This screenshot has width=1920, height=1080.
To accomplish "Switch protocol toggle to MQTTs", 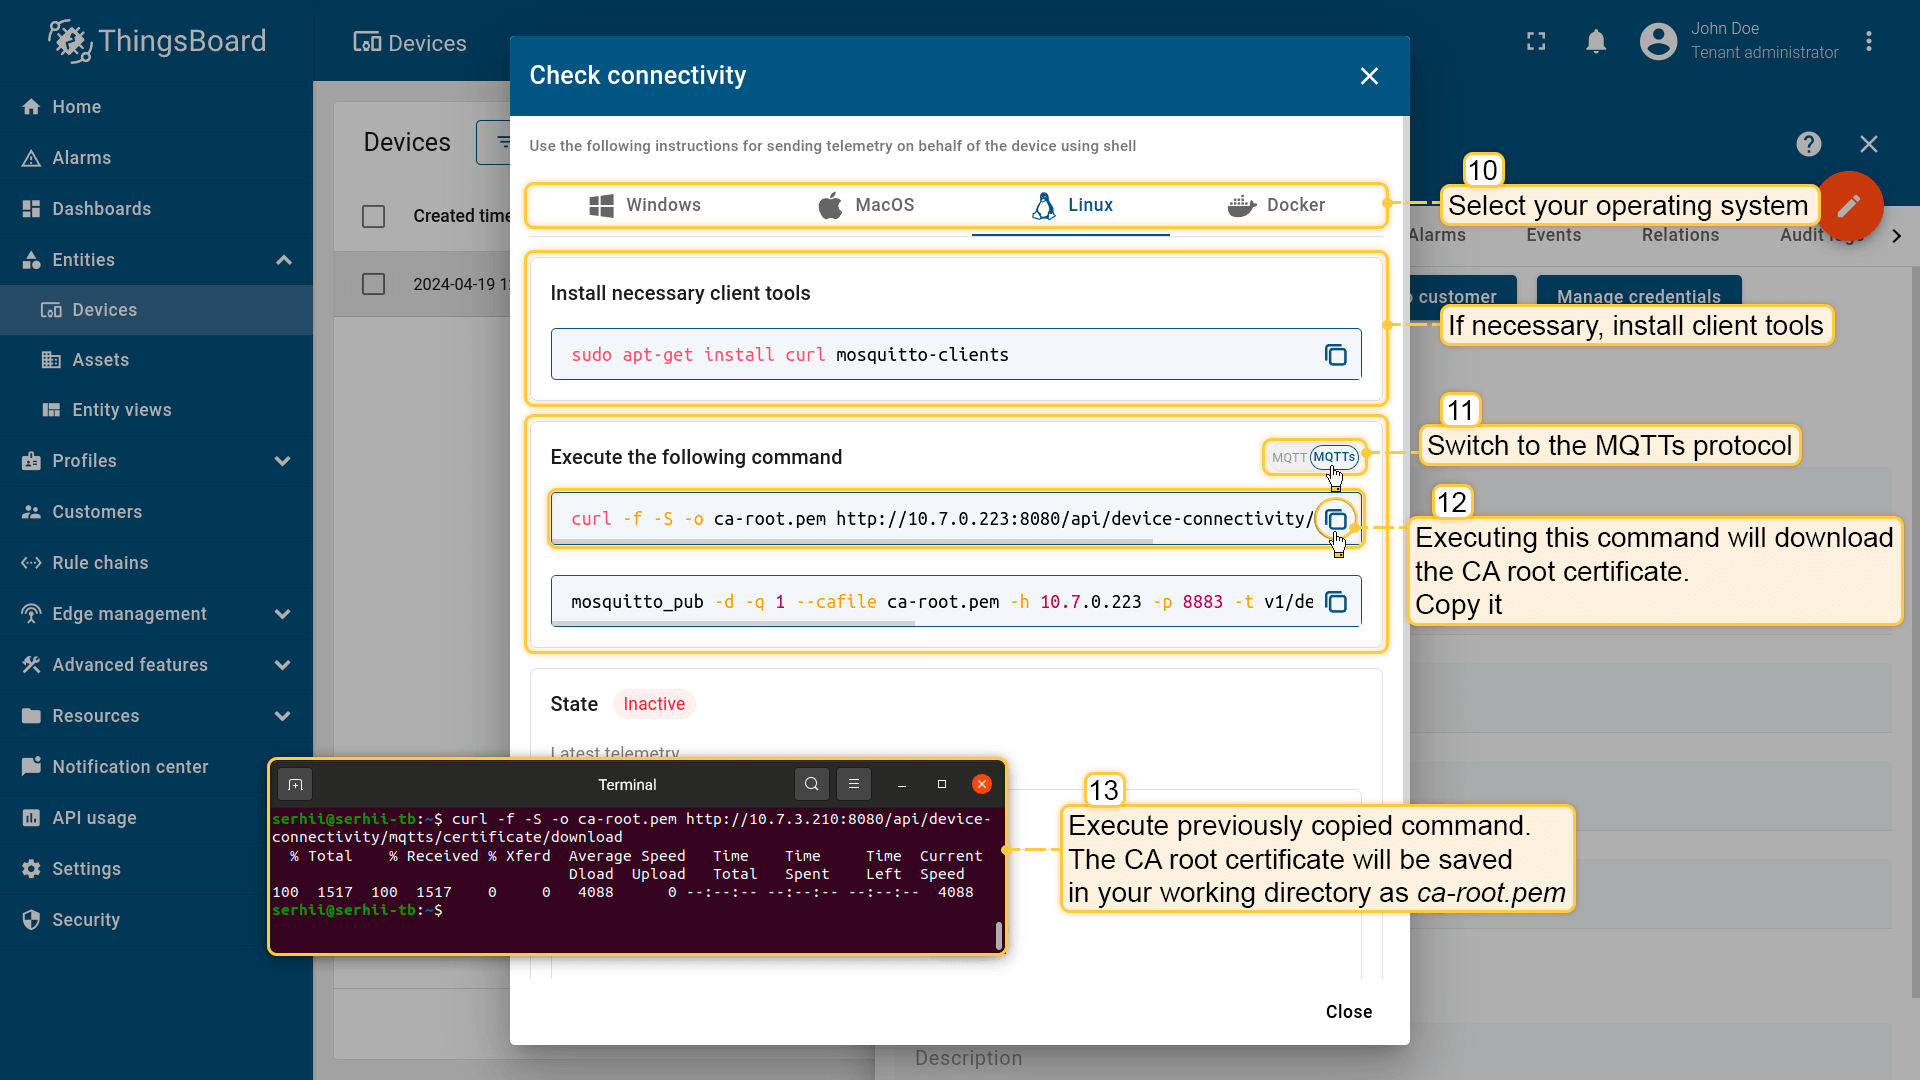I will (x=1334, y=457).
